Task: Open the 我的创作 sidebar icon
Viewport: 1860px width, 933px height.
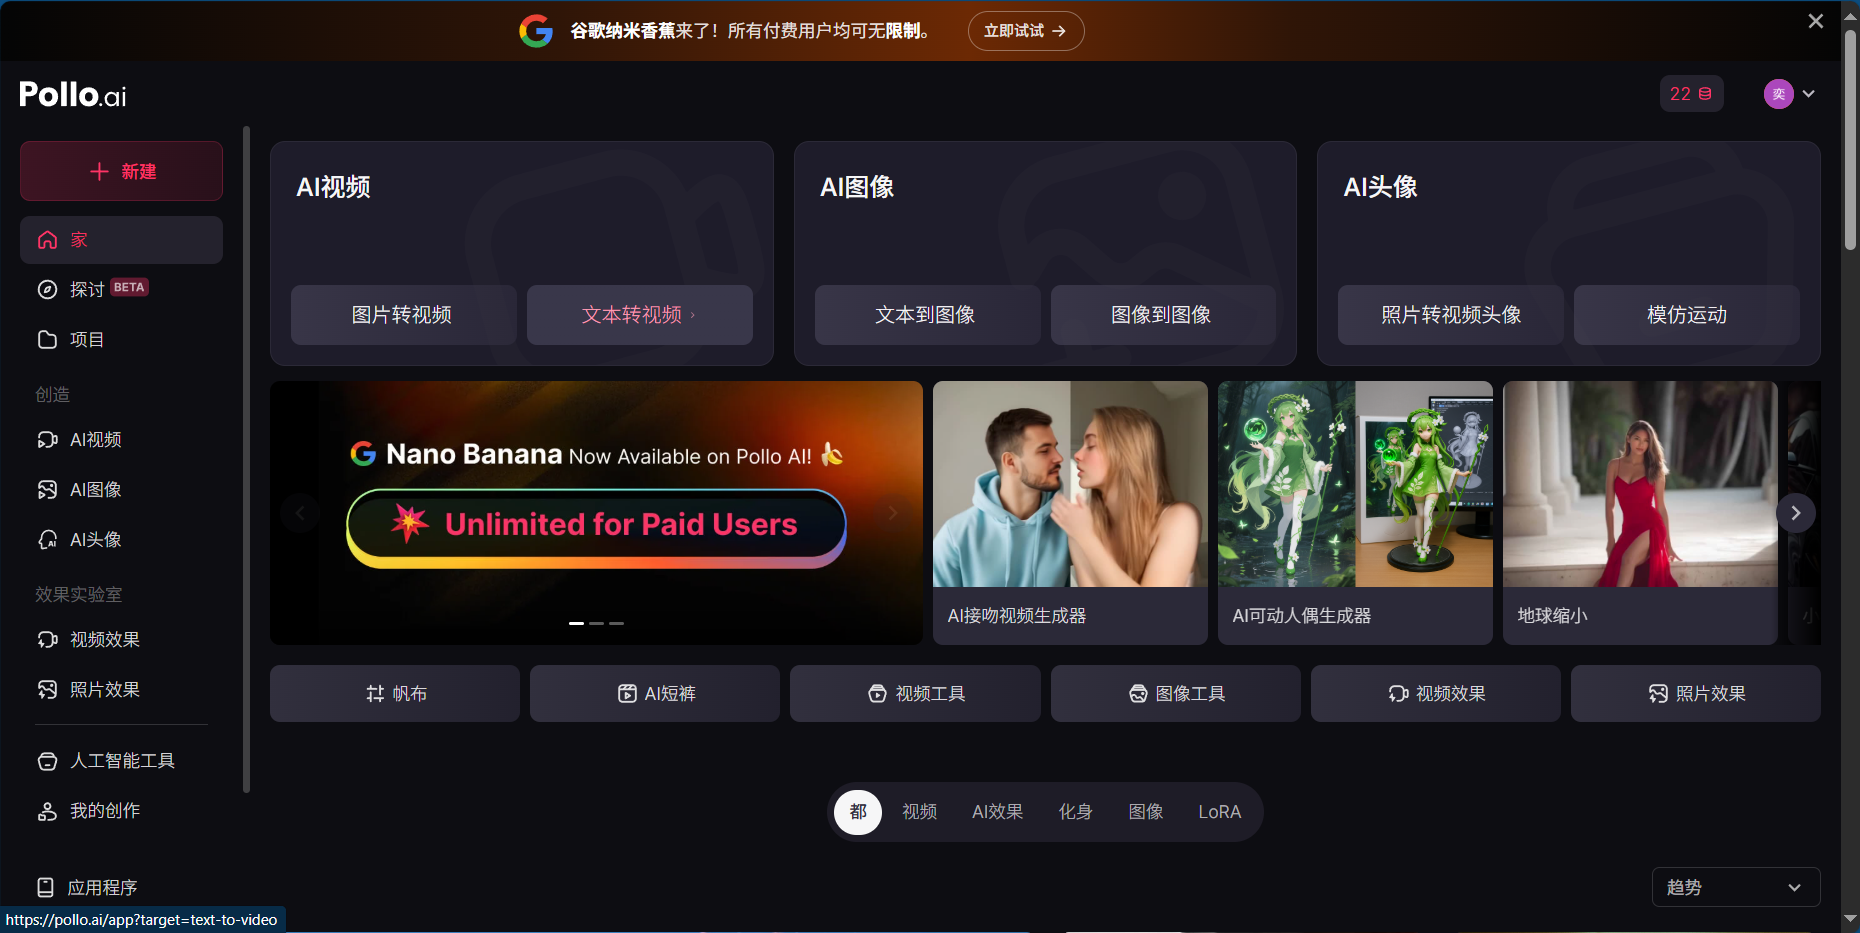Action: 47,811
